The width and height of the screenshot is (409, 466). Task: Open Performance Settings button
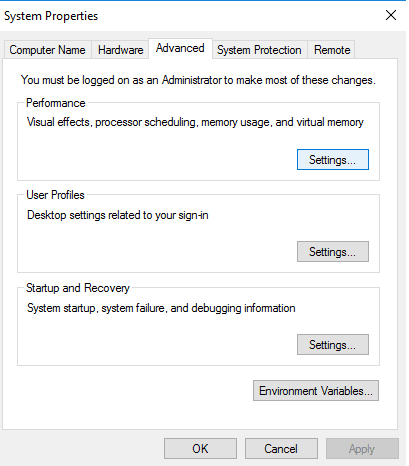point(333,160)
